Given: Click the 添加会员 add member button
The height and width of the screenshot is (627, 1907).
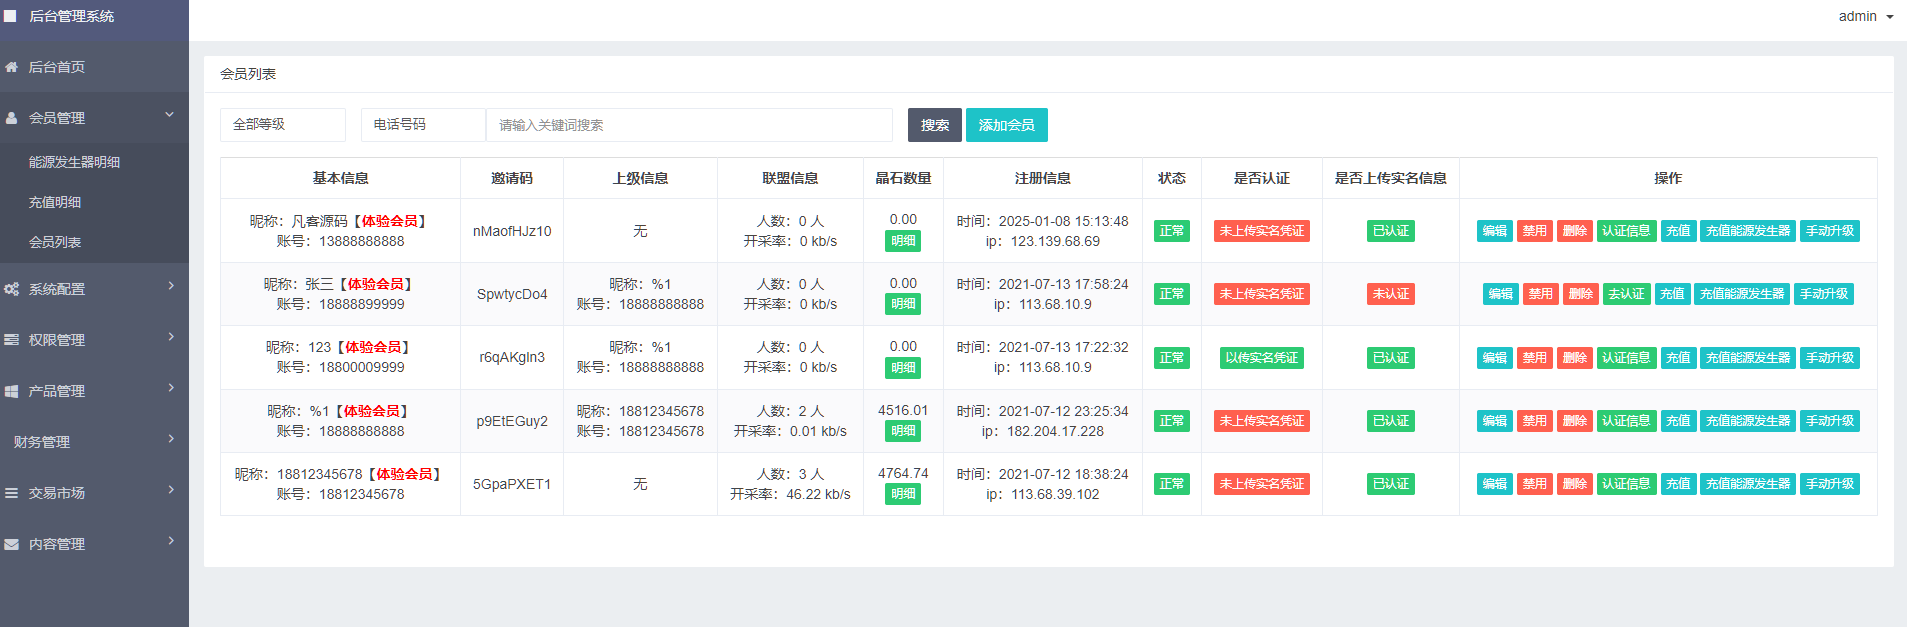Looking at the screenshot, I should 1006,125.
